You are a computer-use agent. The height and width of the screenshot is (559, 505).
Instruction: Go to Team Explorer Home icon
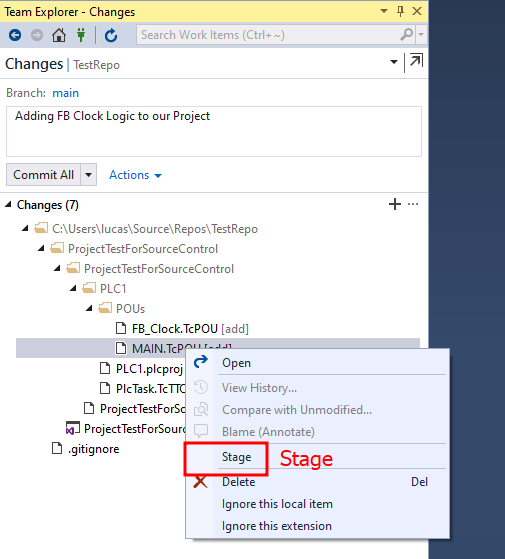click(x=59, y=35)
